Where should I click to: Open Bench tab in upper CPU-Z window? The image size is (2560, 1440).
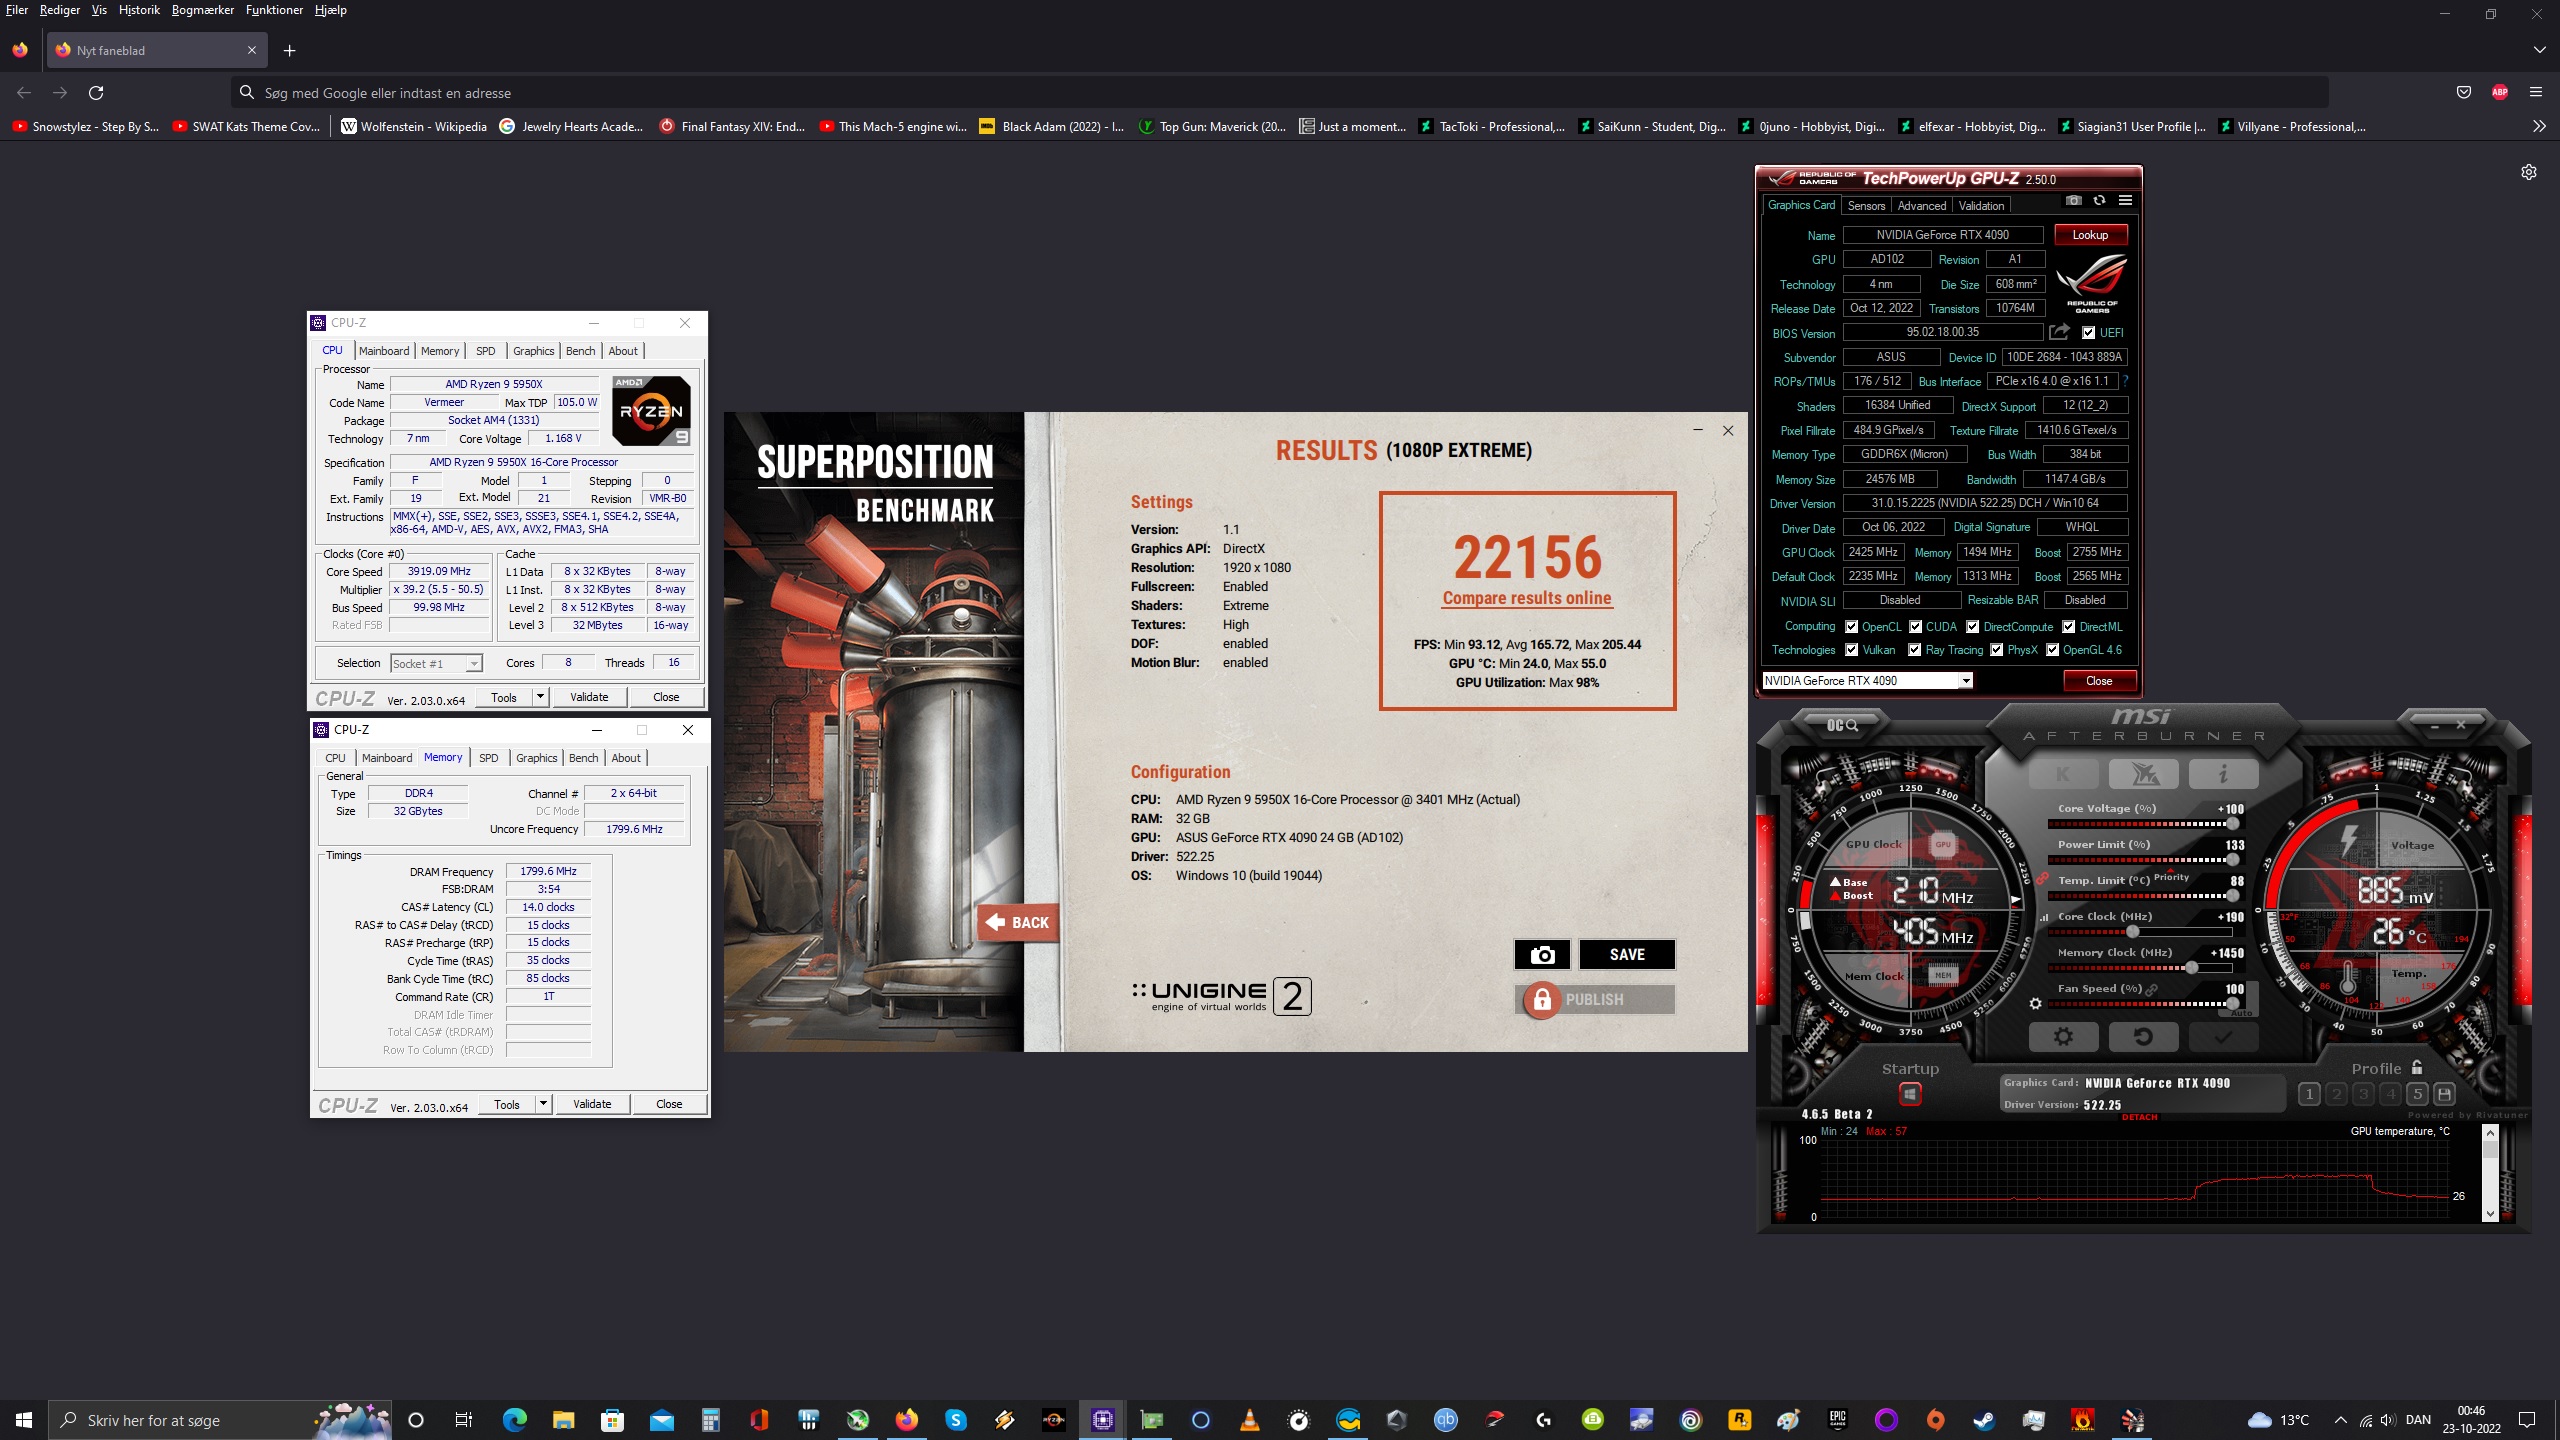coord(580,351)
